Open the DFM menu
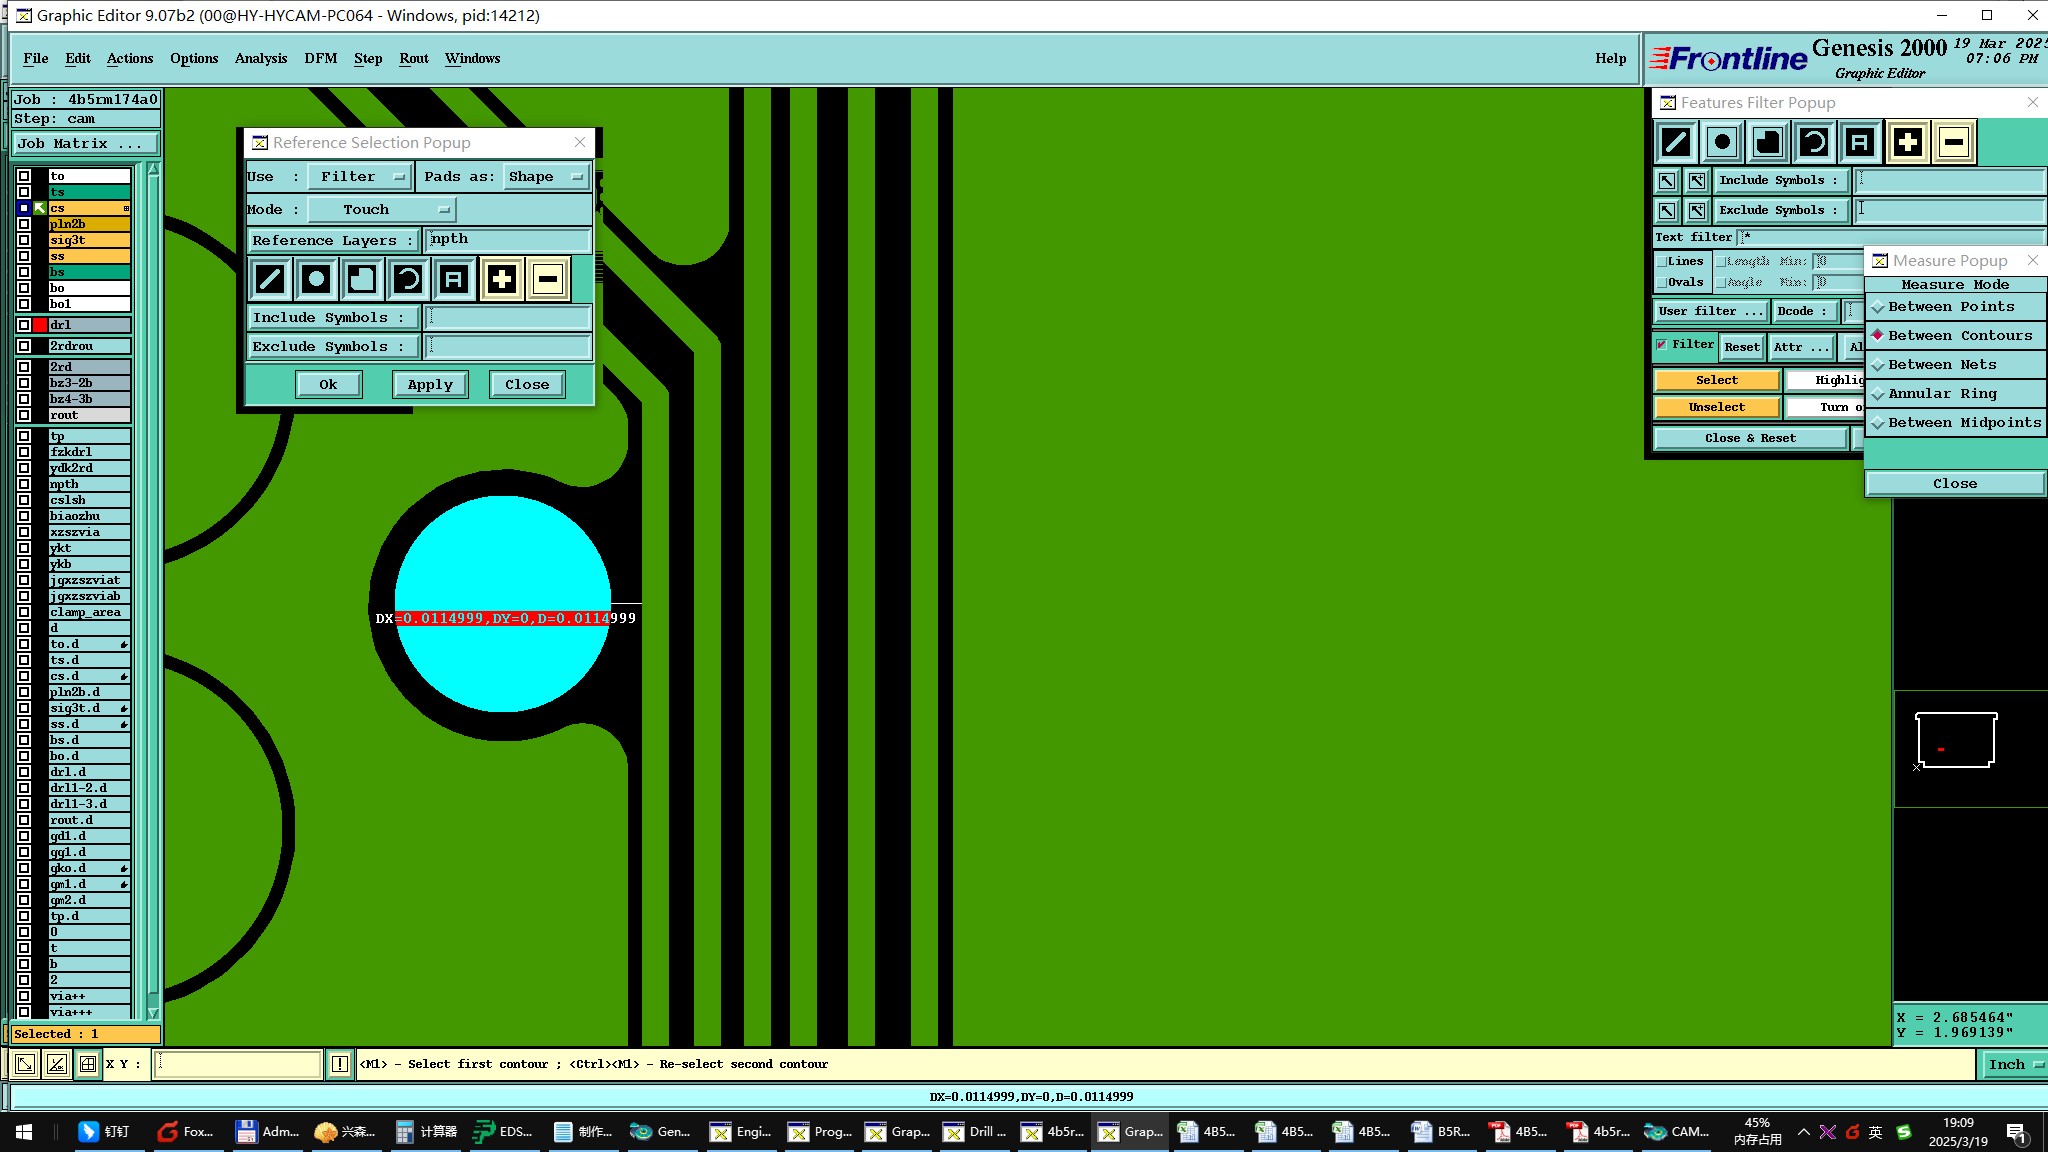 pyautogui.click(x=320, y=58)
